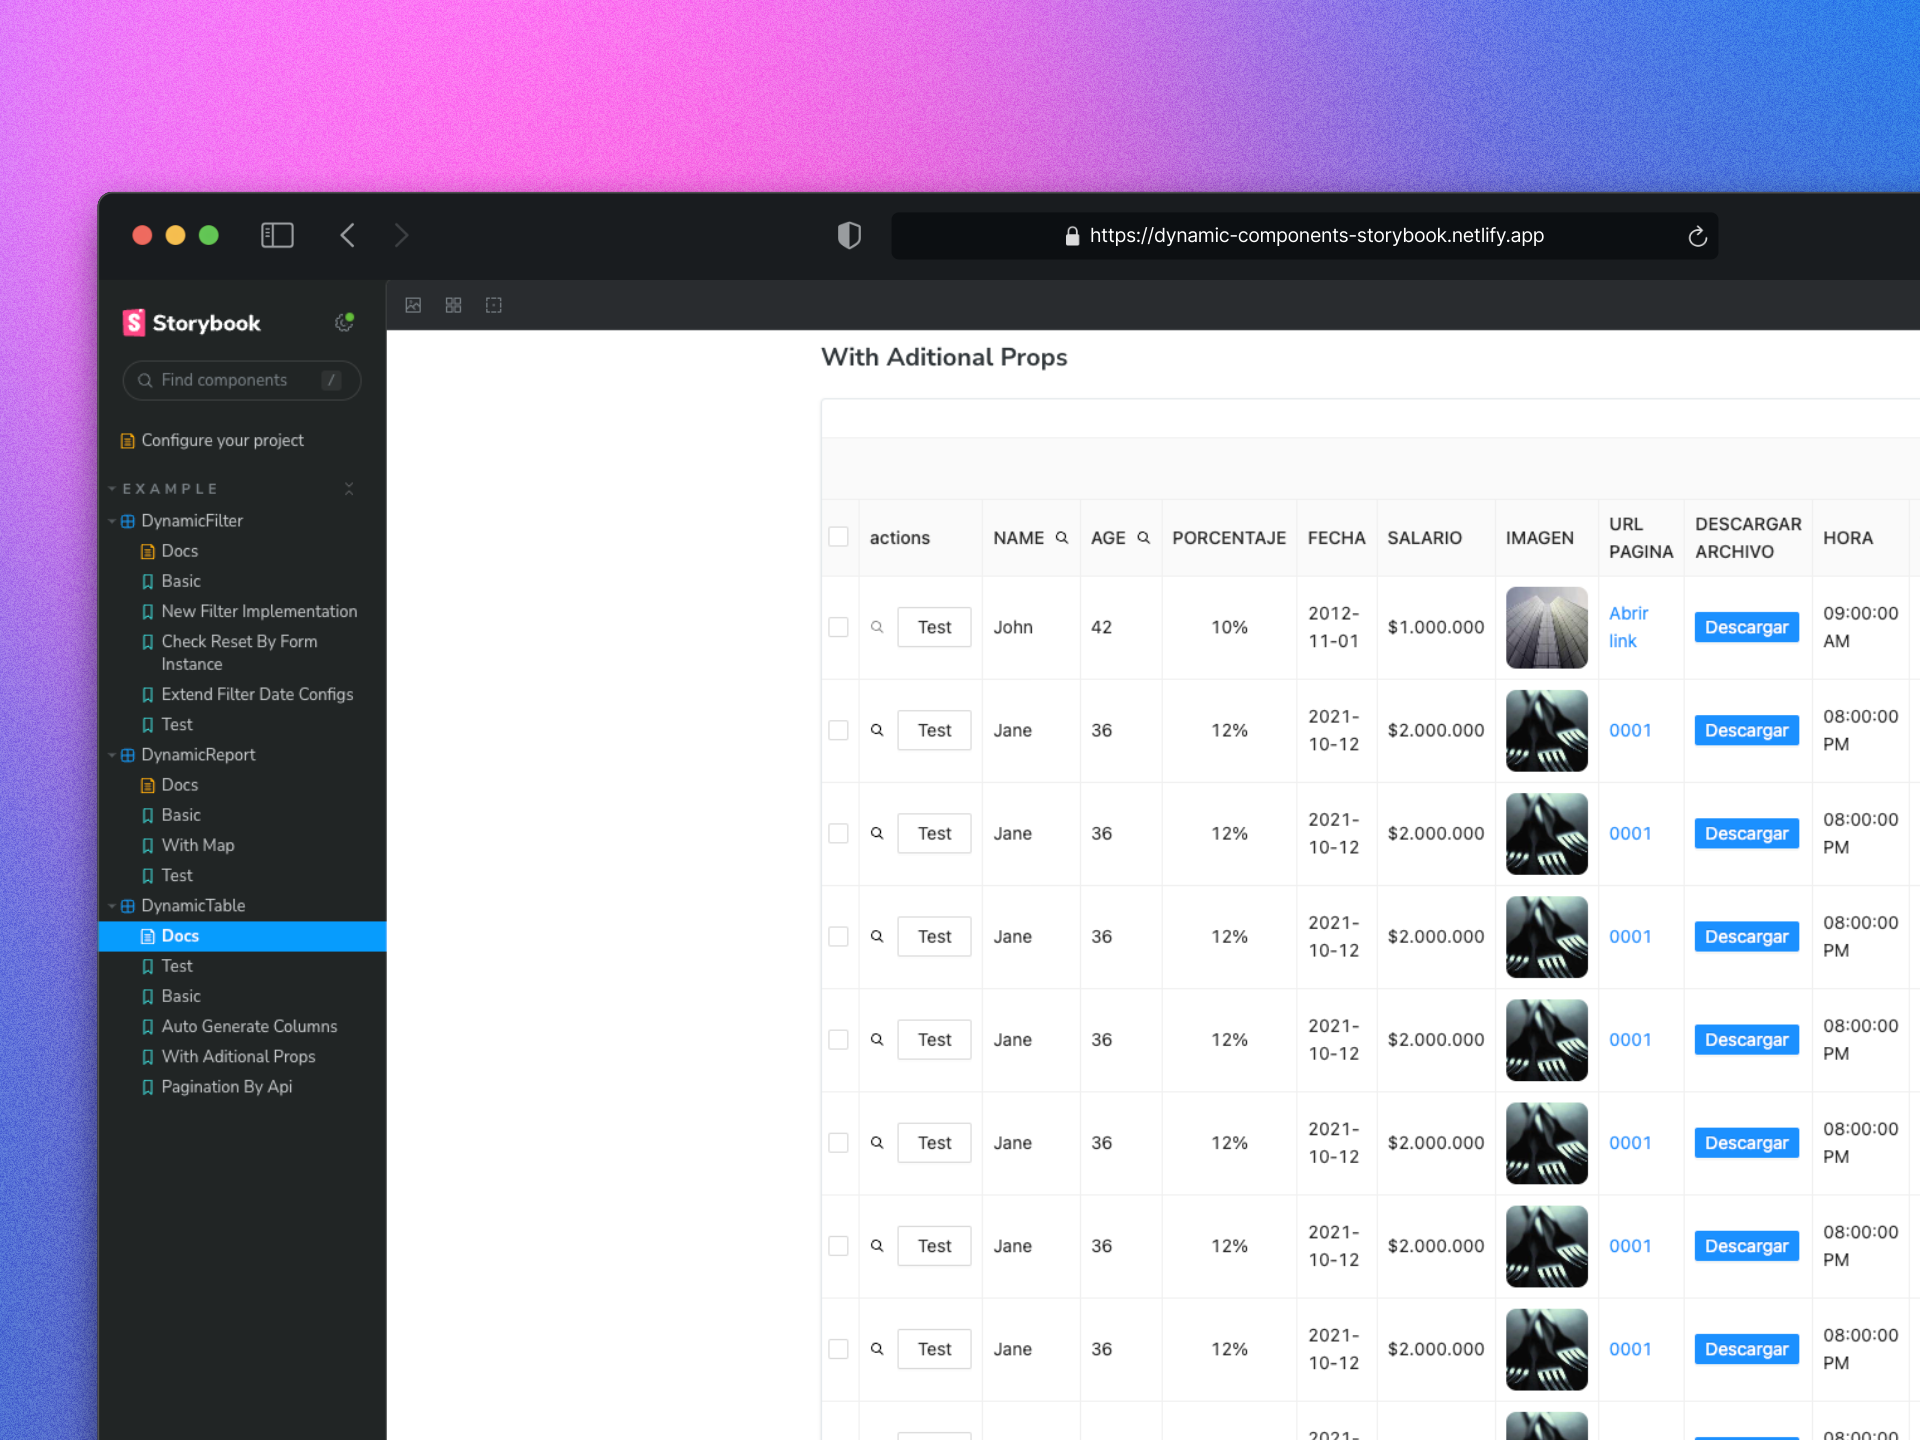Check the first Jane row checkbox
Viewport: 1920px width, 1440px height.
coord(839,730)
